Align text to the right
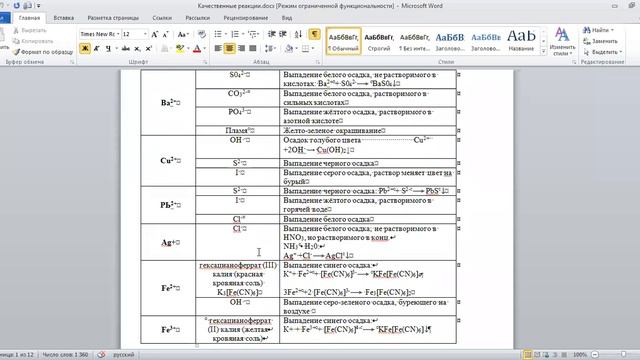Viewport: 640px width, 360px height. (241, 49)
